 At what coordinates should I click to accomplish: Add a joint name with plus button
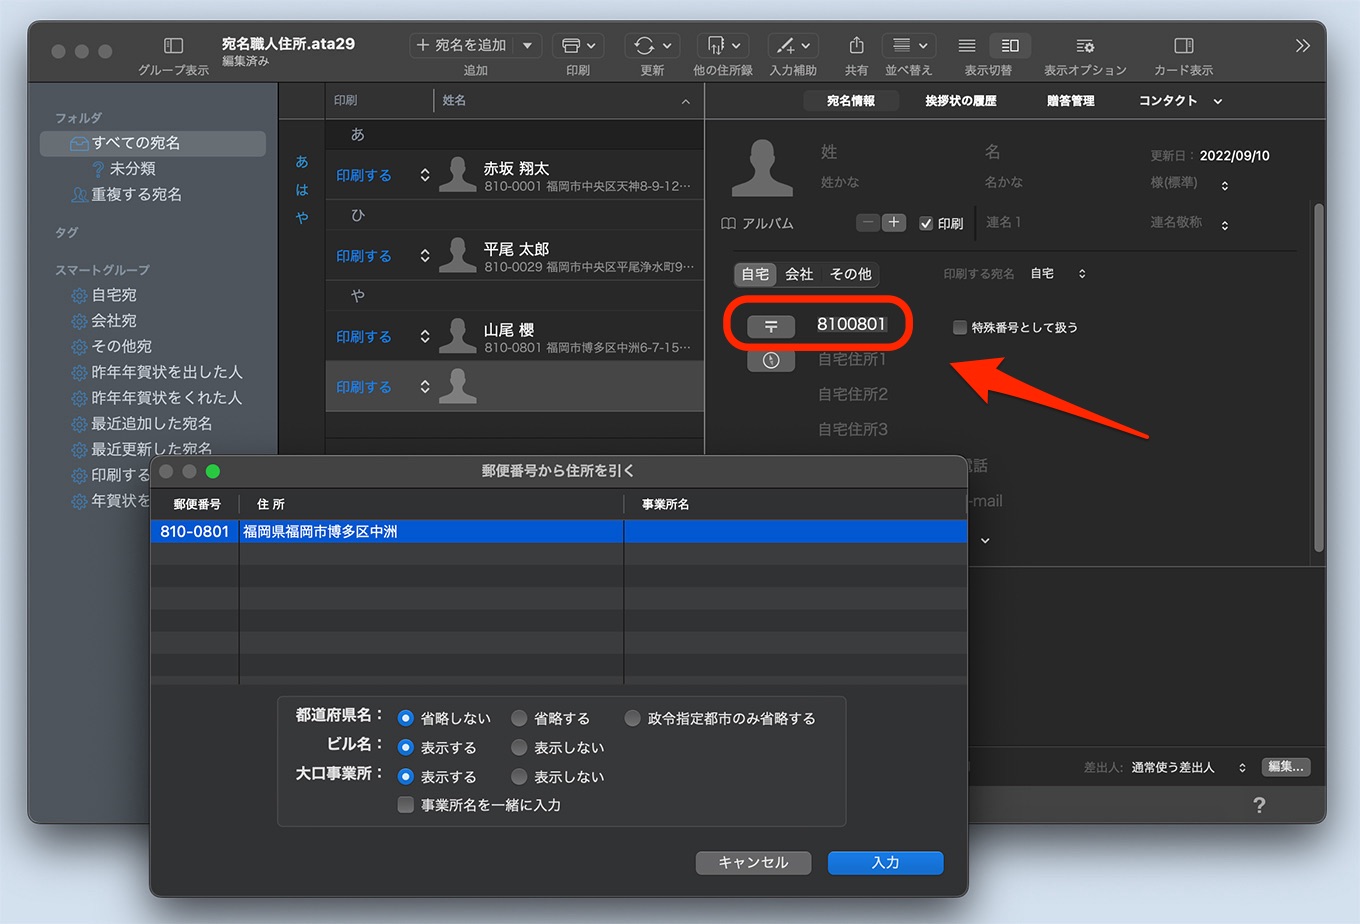(894, 223)
